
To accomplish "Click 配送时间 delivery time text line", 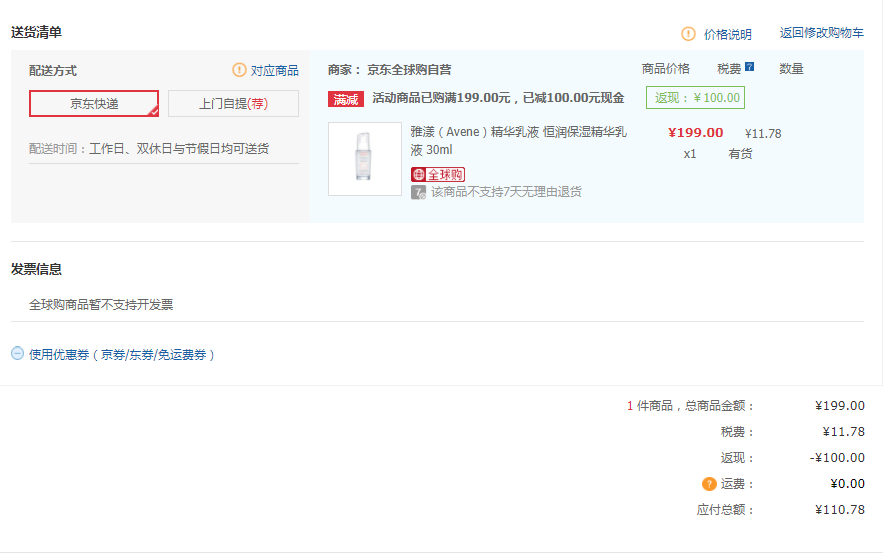I will click(149, 149).
